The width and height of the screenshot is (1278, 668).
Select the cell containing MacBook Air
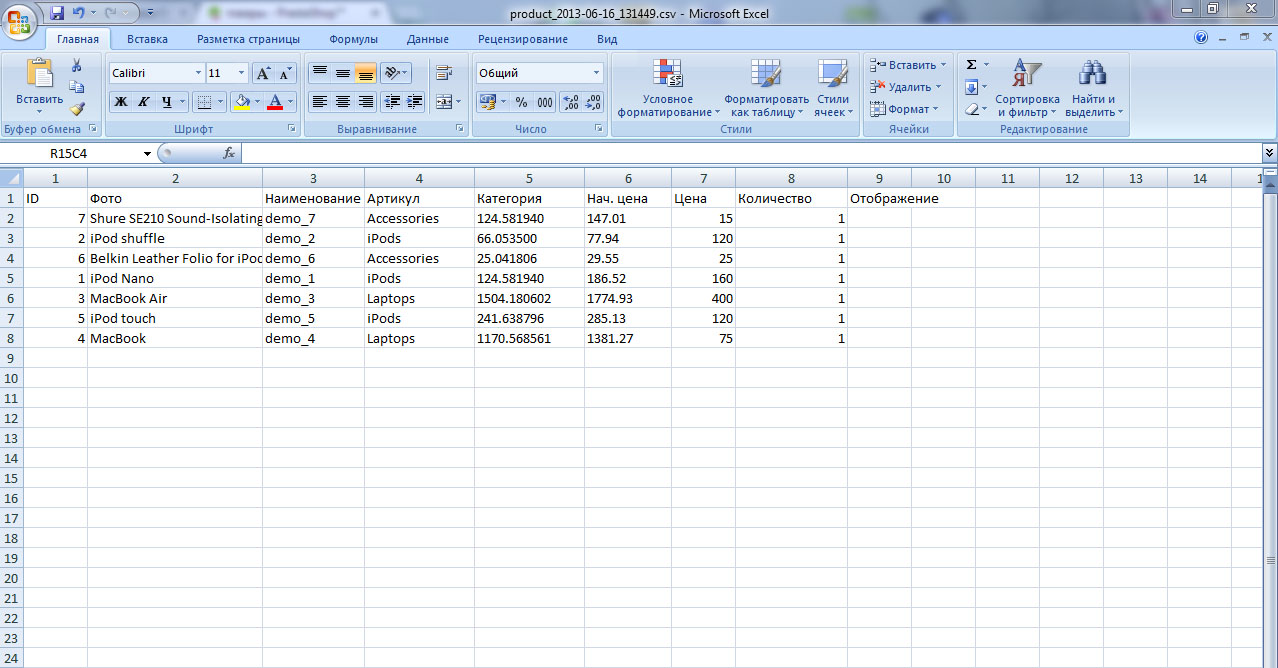click(174, 299)
